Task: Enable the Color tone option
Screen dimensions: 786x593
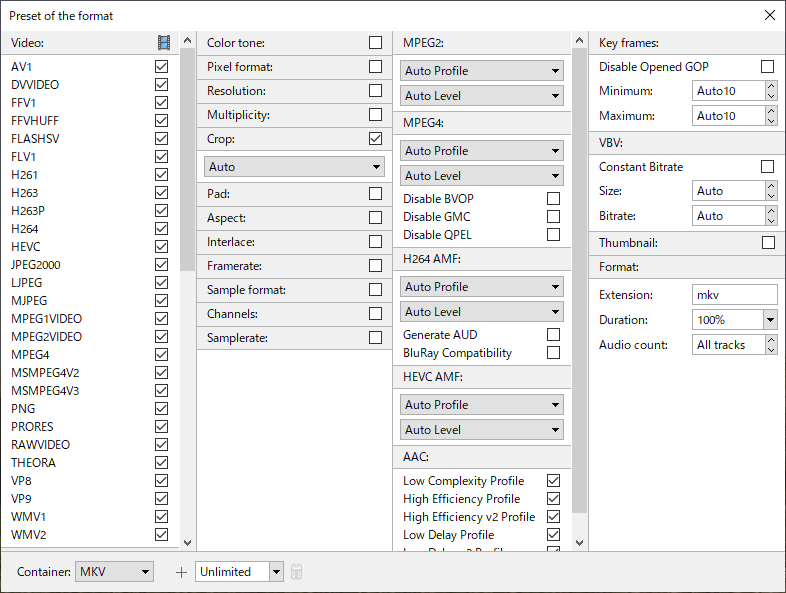Action: pyautogui.click(x=375, y=43)
